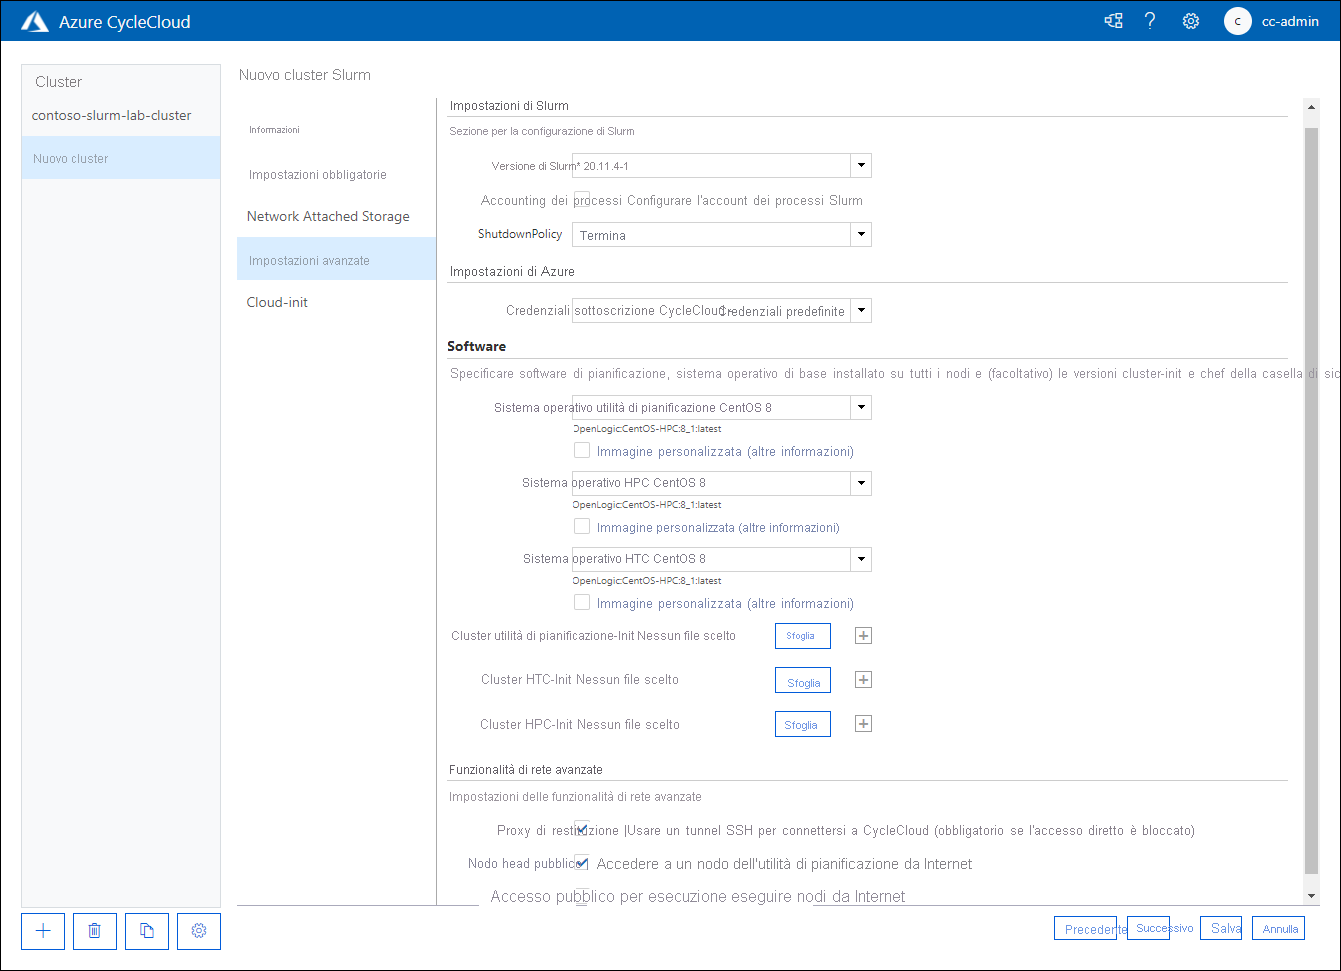Click scrollbar up arrow
This screenshot has height=971, width=1341.
[x=1312, y=106]
